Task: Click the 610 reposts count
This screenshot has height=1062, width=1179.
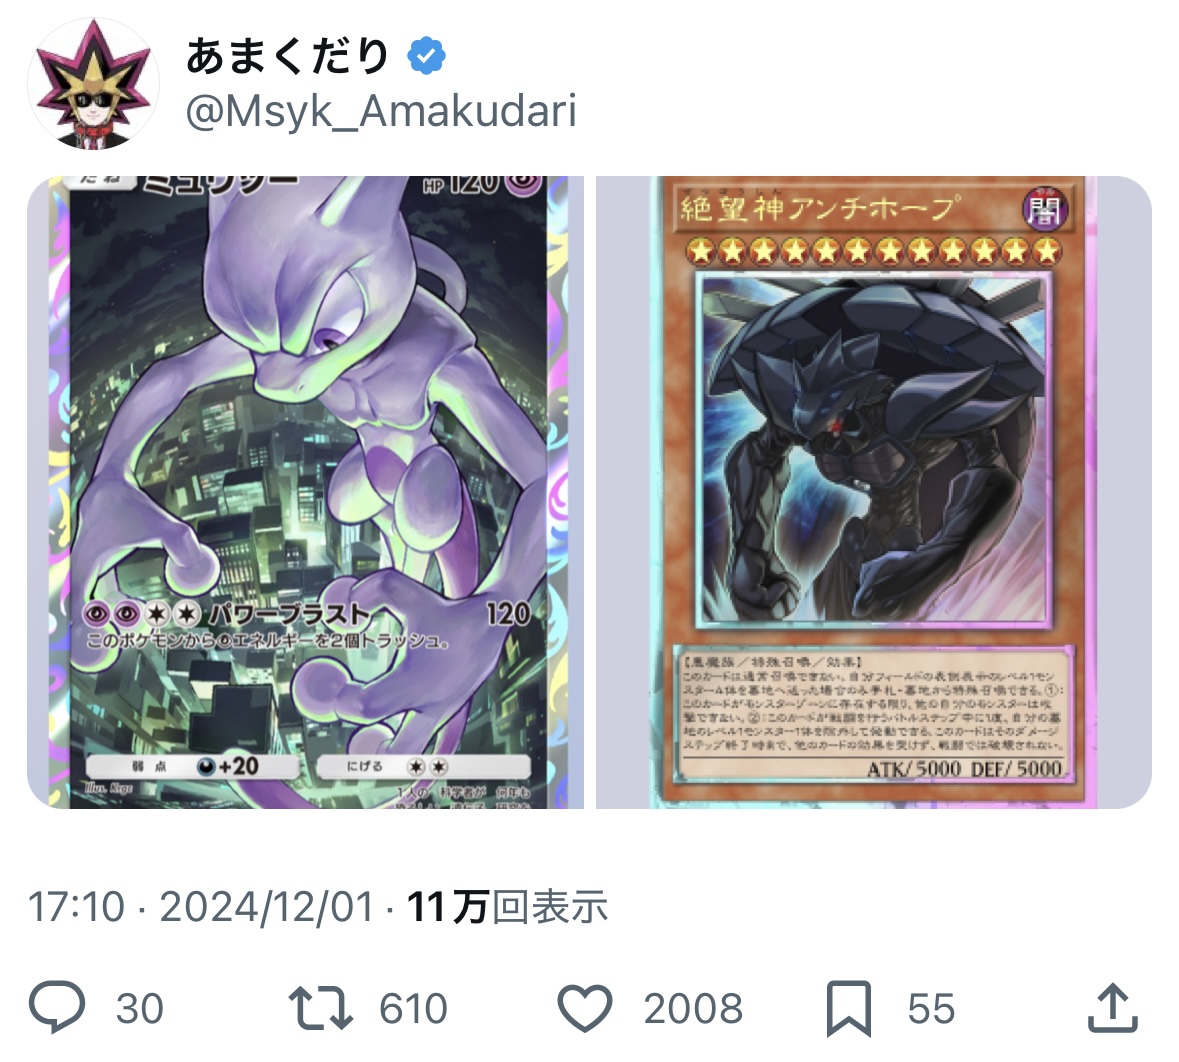Action: point(414,1009)
